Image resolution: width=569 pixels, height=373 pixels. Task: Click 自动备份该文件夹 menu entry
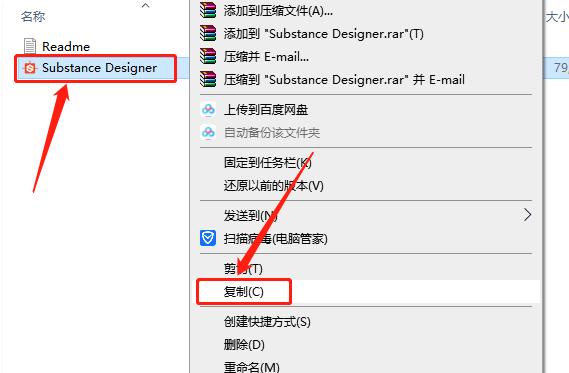click(x=366, y=132)
